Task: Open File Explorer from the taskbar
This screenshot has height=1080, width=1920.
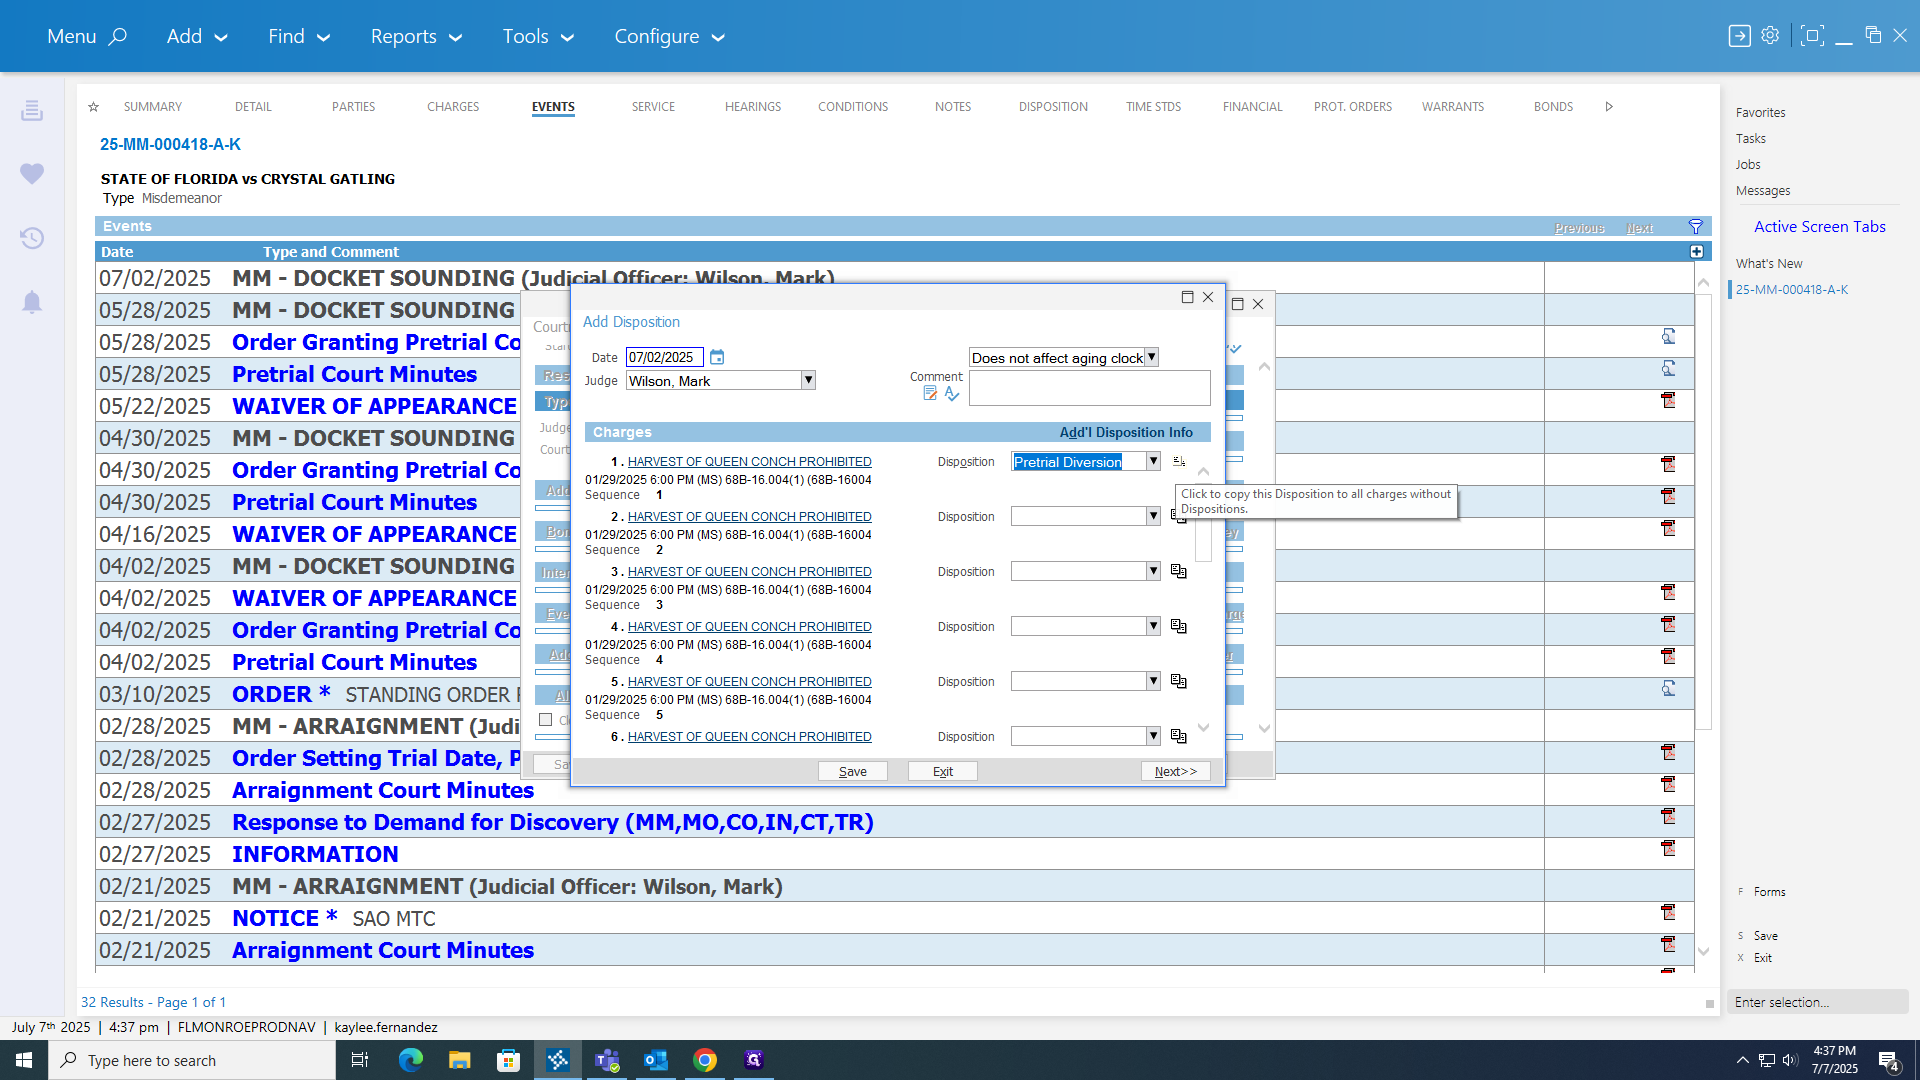Action: (x=459, y=1060)
